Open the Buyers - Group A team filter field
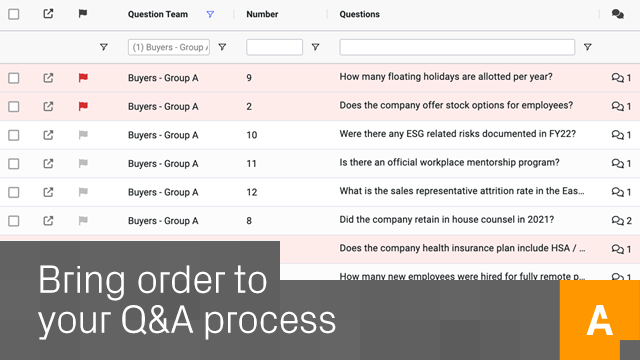Image resolution: width=640 pixels, height=360 pixels. (x=169, y=47)
